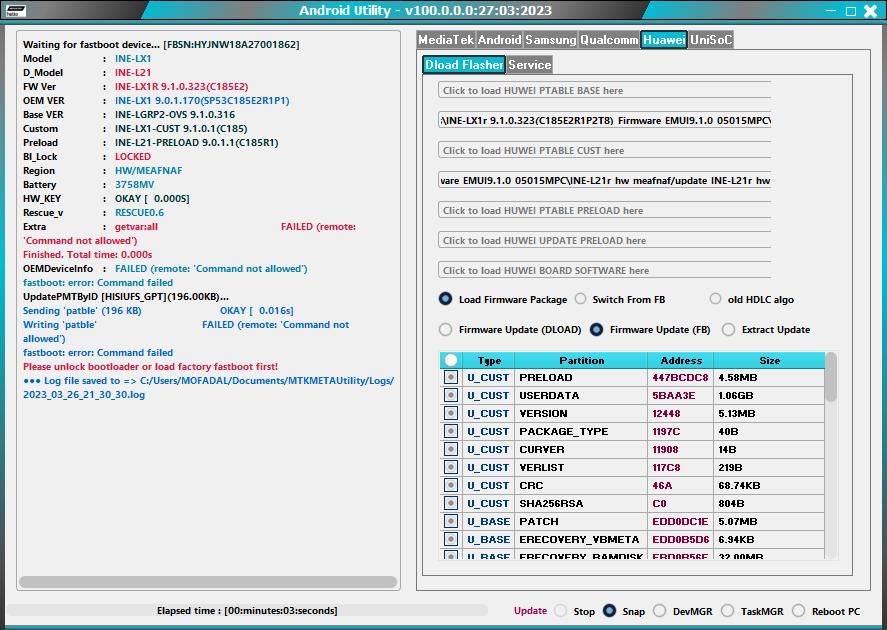Select the TaskMGR radio button
Screen dimensions: 887x630
pyautogui.click(x=727, y=611)
